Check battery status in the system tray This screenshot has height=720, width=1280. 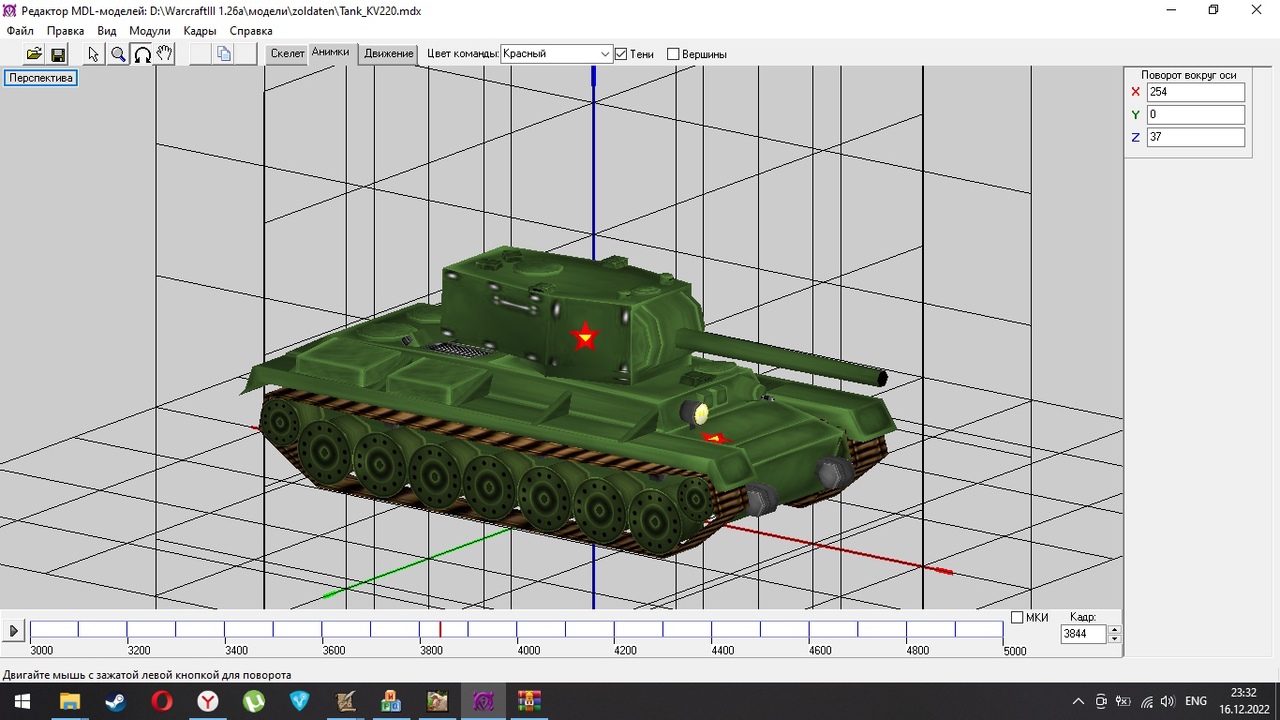pos(1123,701)
